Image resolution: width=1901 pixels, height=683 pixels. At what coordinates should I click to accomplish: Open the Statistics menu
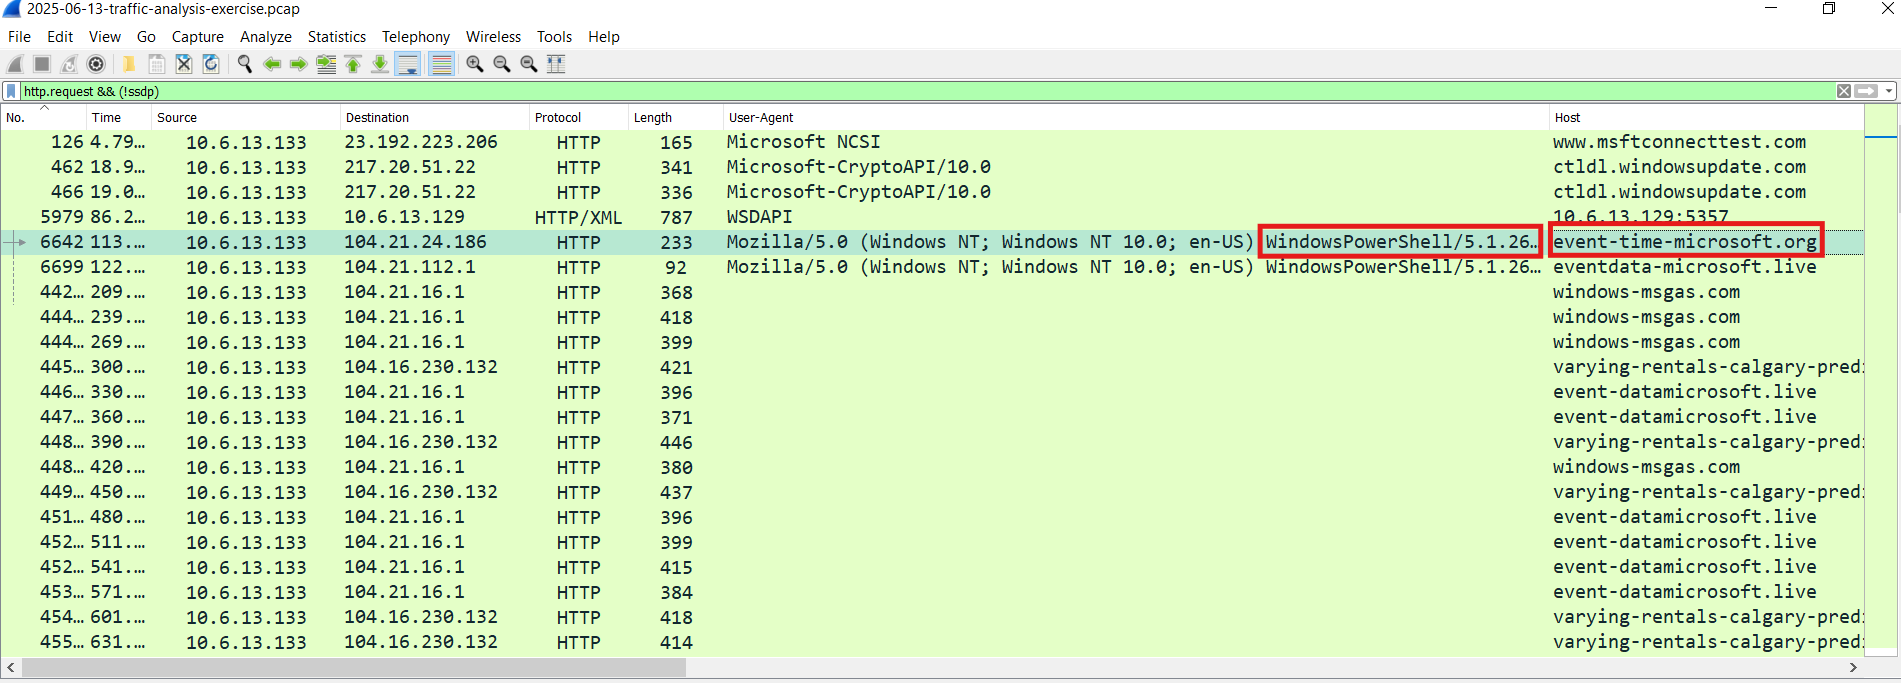click(336, 37)
